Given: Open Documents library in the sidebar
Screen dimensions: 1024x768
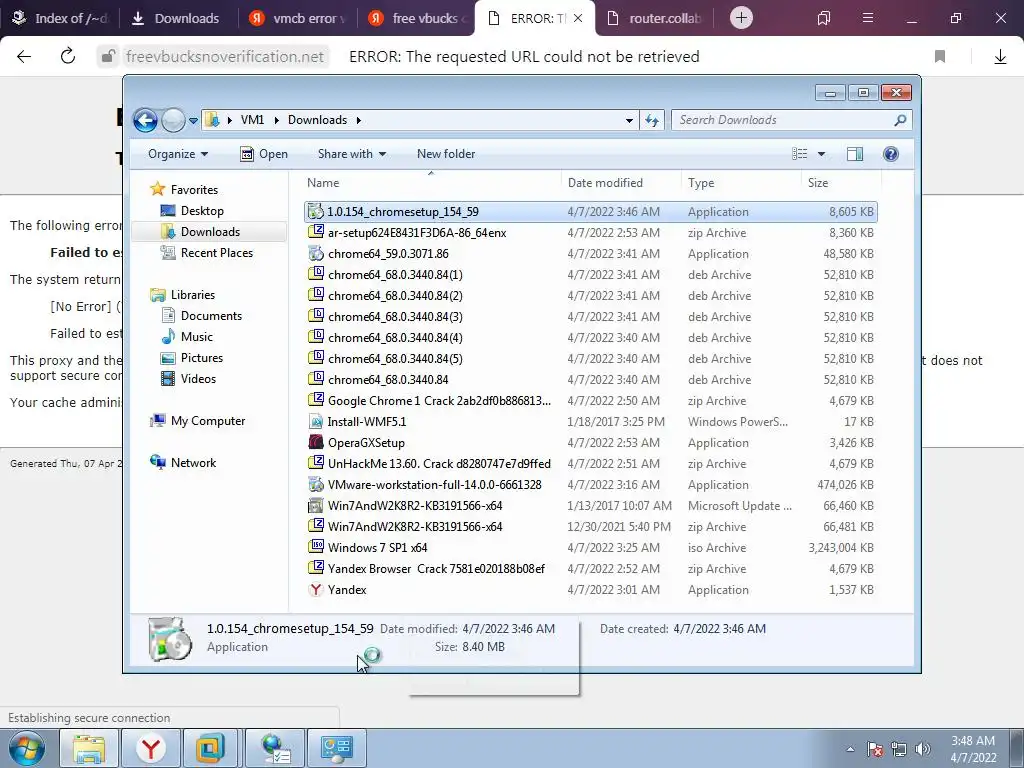Looking at the screenshot, I should [x=211, y=316].
